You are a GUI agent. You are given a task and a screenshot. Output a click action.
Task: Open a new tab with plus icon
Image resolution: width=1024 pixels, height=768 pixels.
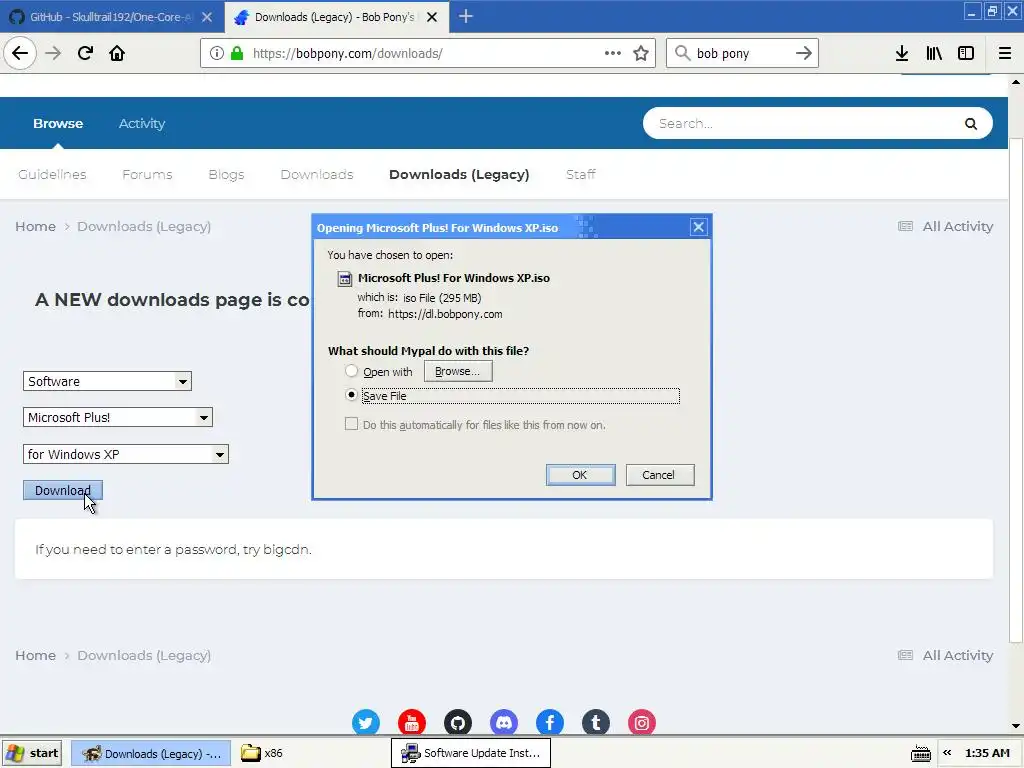[x=466, y=16]
